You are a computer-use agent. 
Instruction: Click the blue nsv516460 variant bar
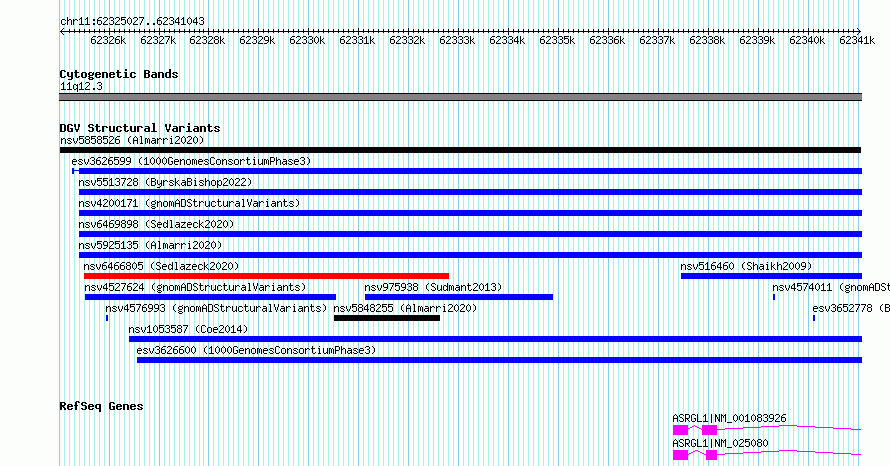771,276
